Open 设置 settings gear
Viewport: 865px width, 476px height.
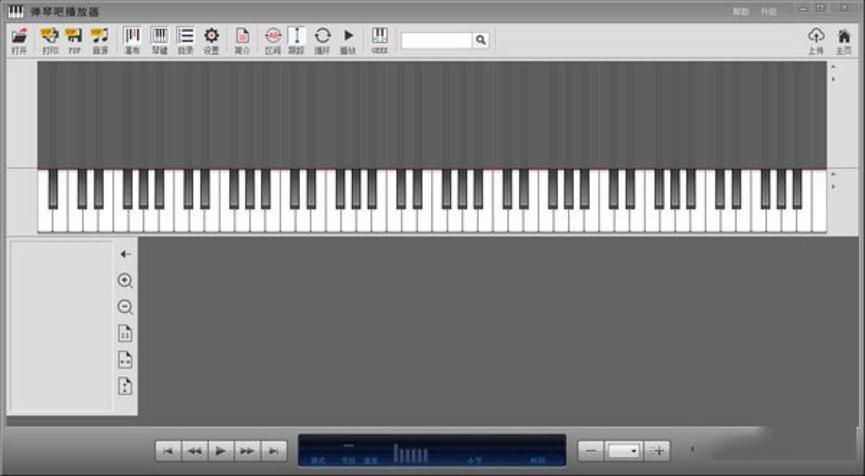click(211, 41)
